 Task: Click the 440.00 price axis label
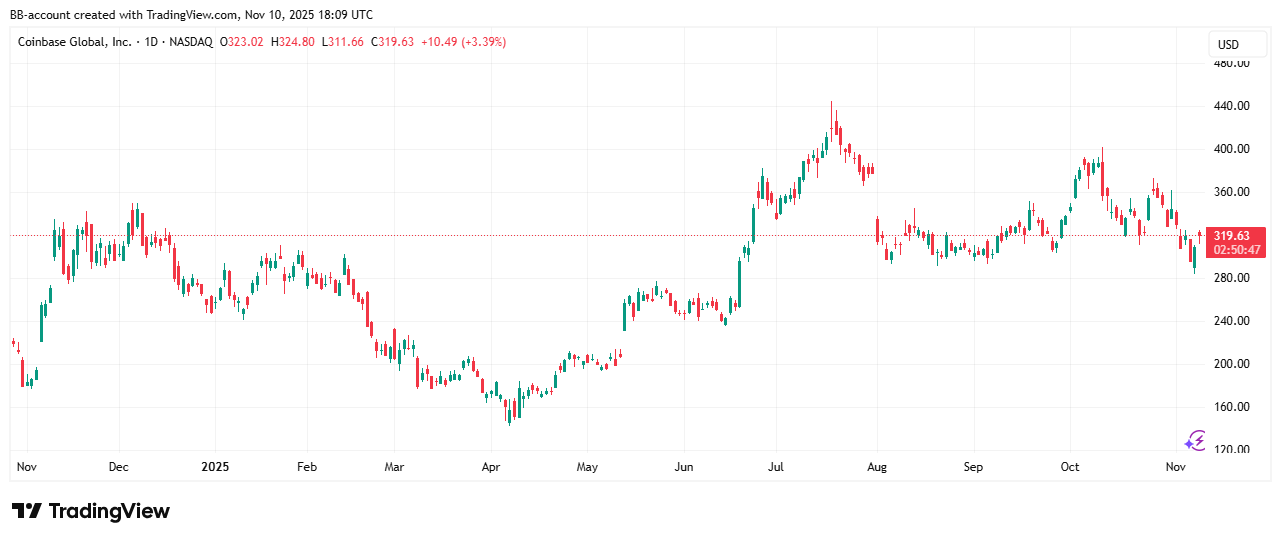(x=1231, y=106)
